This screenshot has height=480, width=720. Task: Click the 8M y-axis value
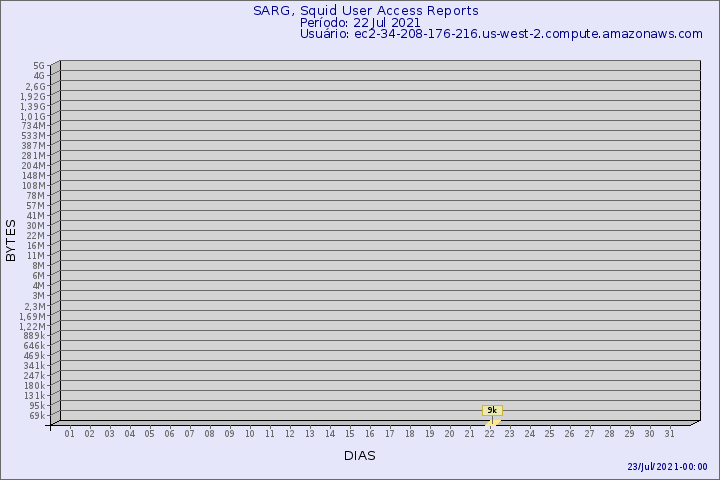tap(39, 265)
